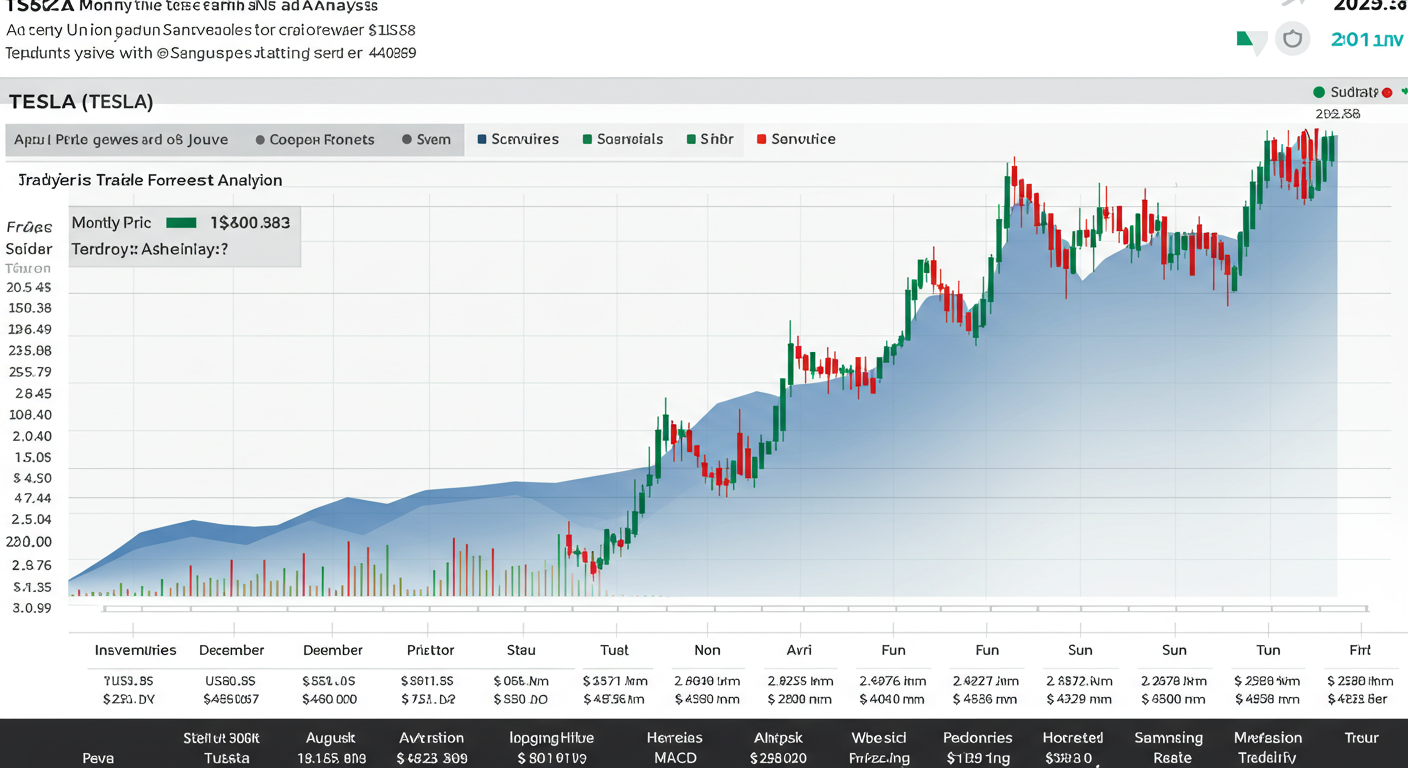The height and width of the screenshot is (768, 1408).
Task: Click the shield icon in the gray circle
Action: point(1293,39)
